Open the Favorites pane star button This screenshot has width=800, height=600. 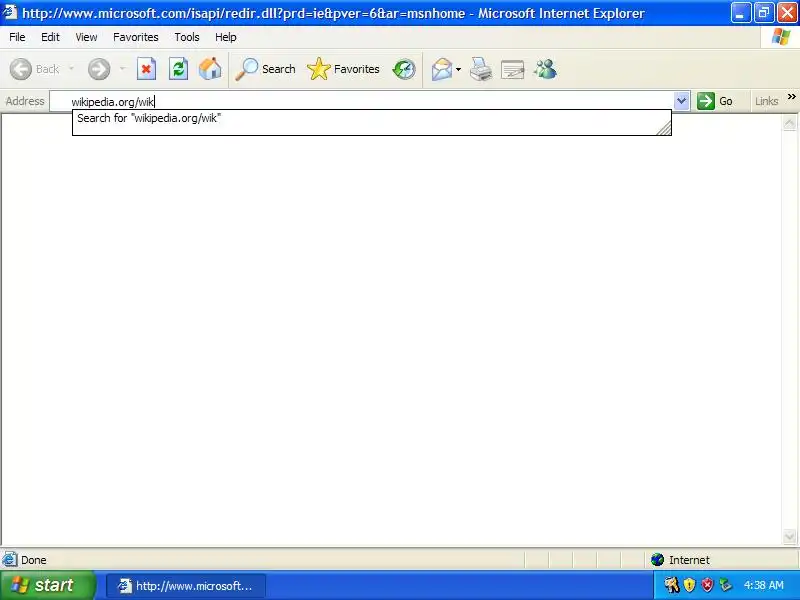(x=343, y=69)
